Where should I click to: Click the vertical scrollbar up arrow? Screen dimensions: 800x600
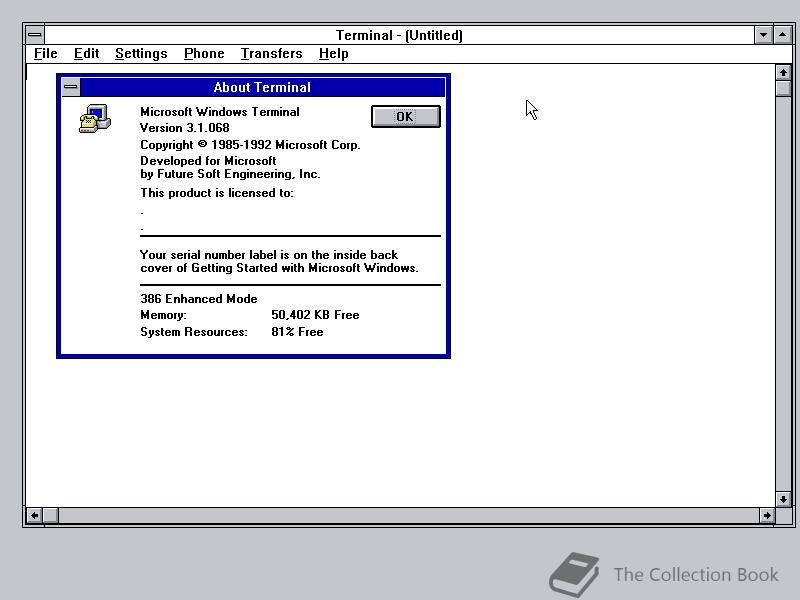pos(783,72)
